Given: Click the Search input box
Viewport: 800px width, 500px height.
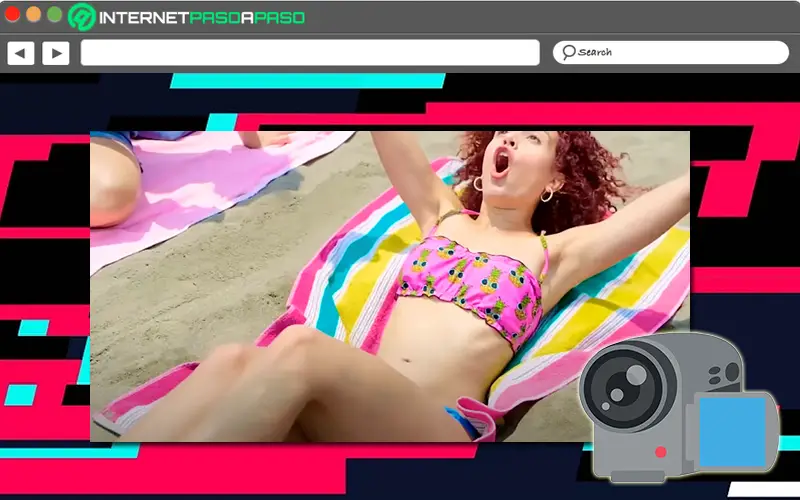Looking at the screenshot, I should point(671,53).
